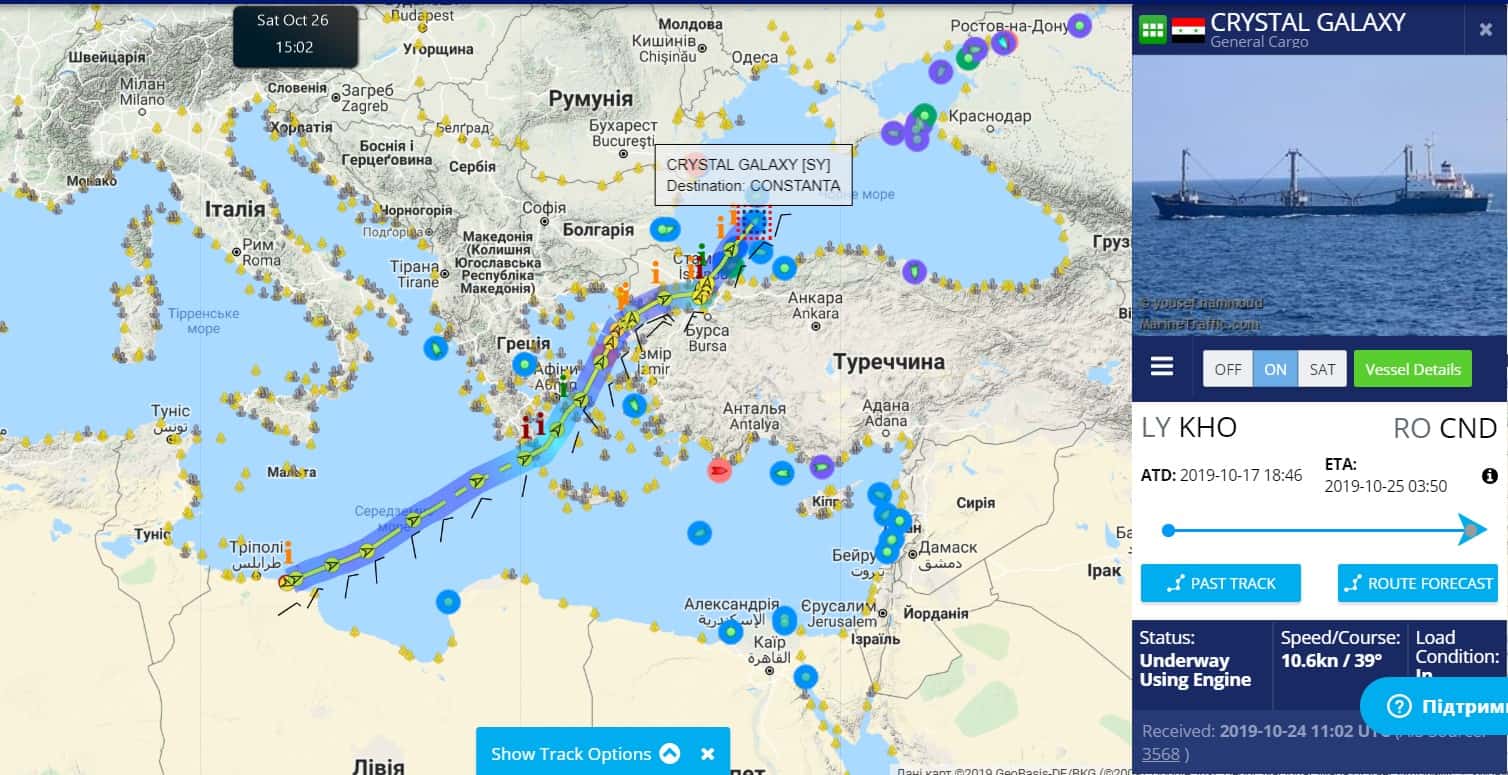The width and height of the screenshot is (1508, 775).
Task: Set map layer toggle to ON
Action: click(1275, 369)
